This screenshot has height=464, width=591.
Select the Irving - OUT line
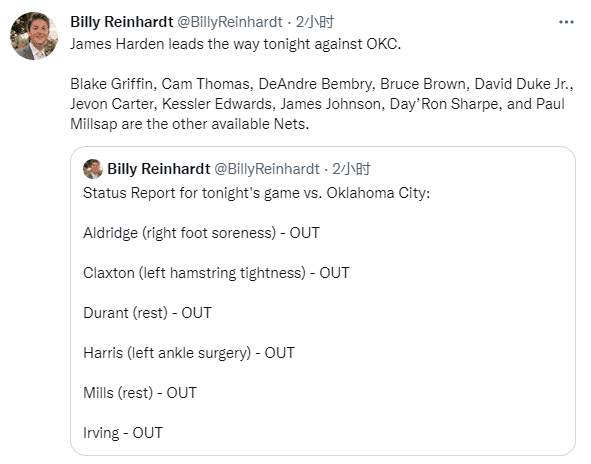[123, 433]
